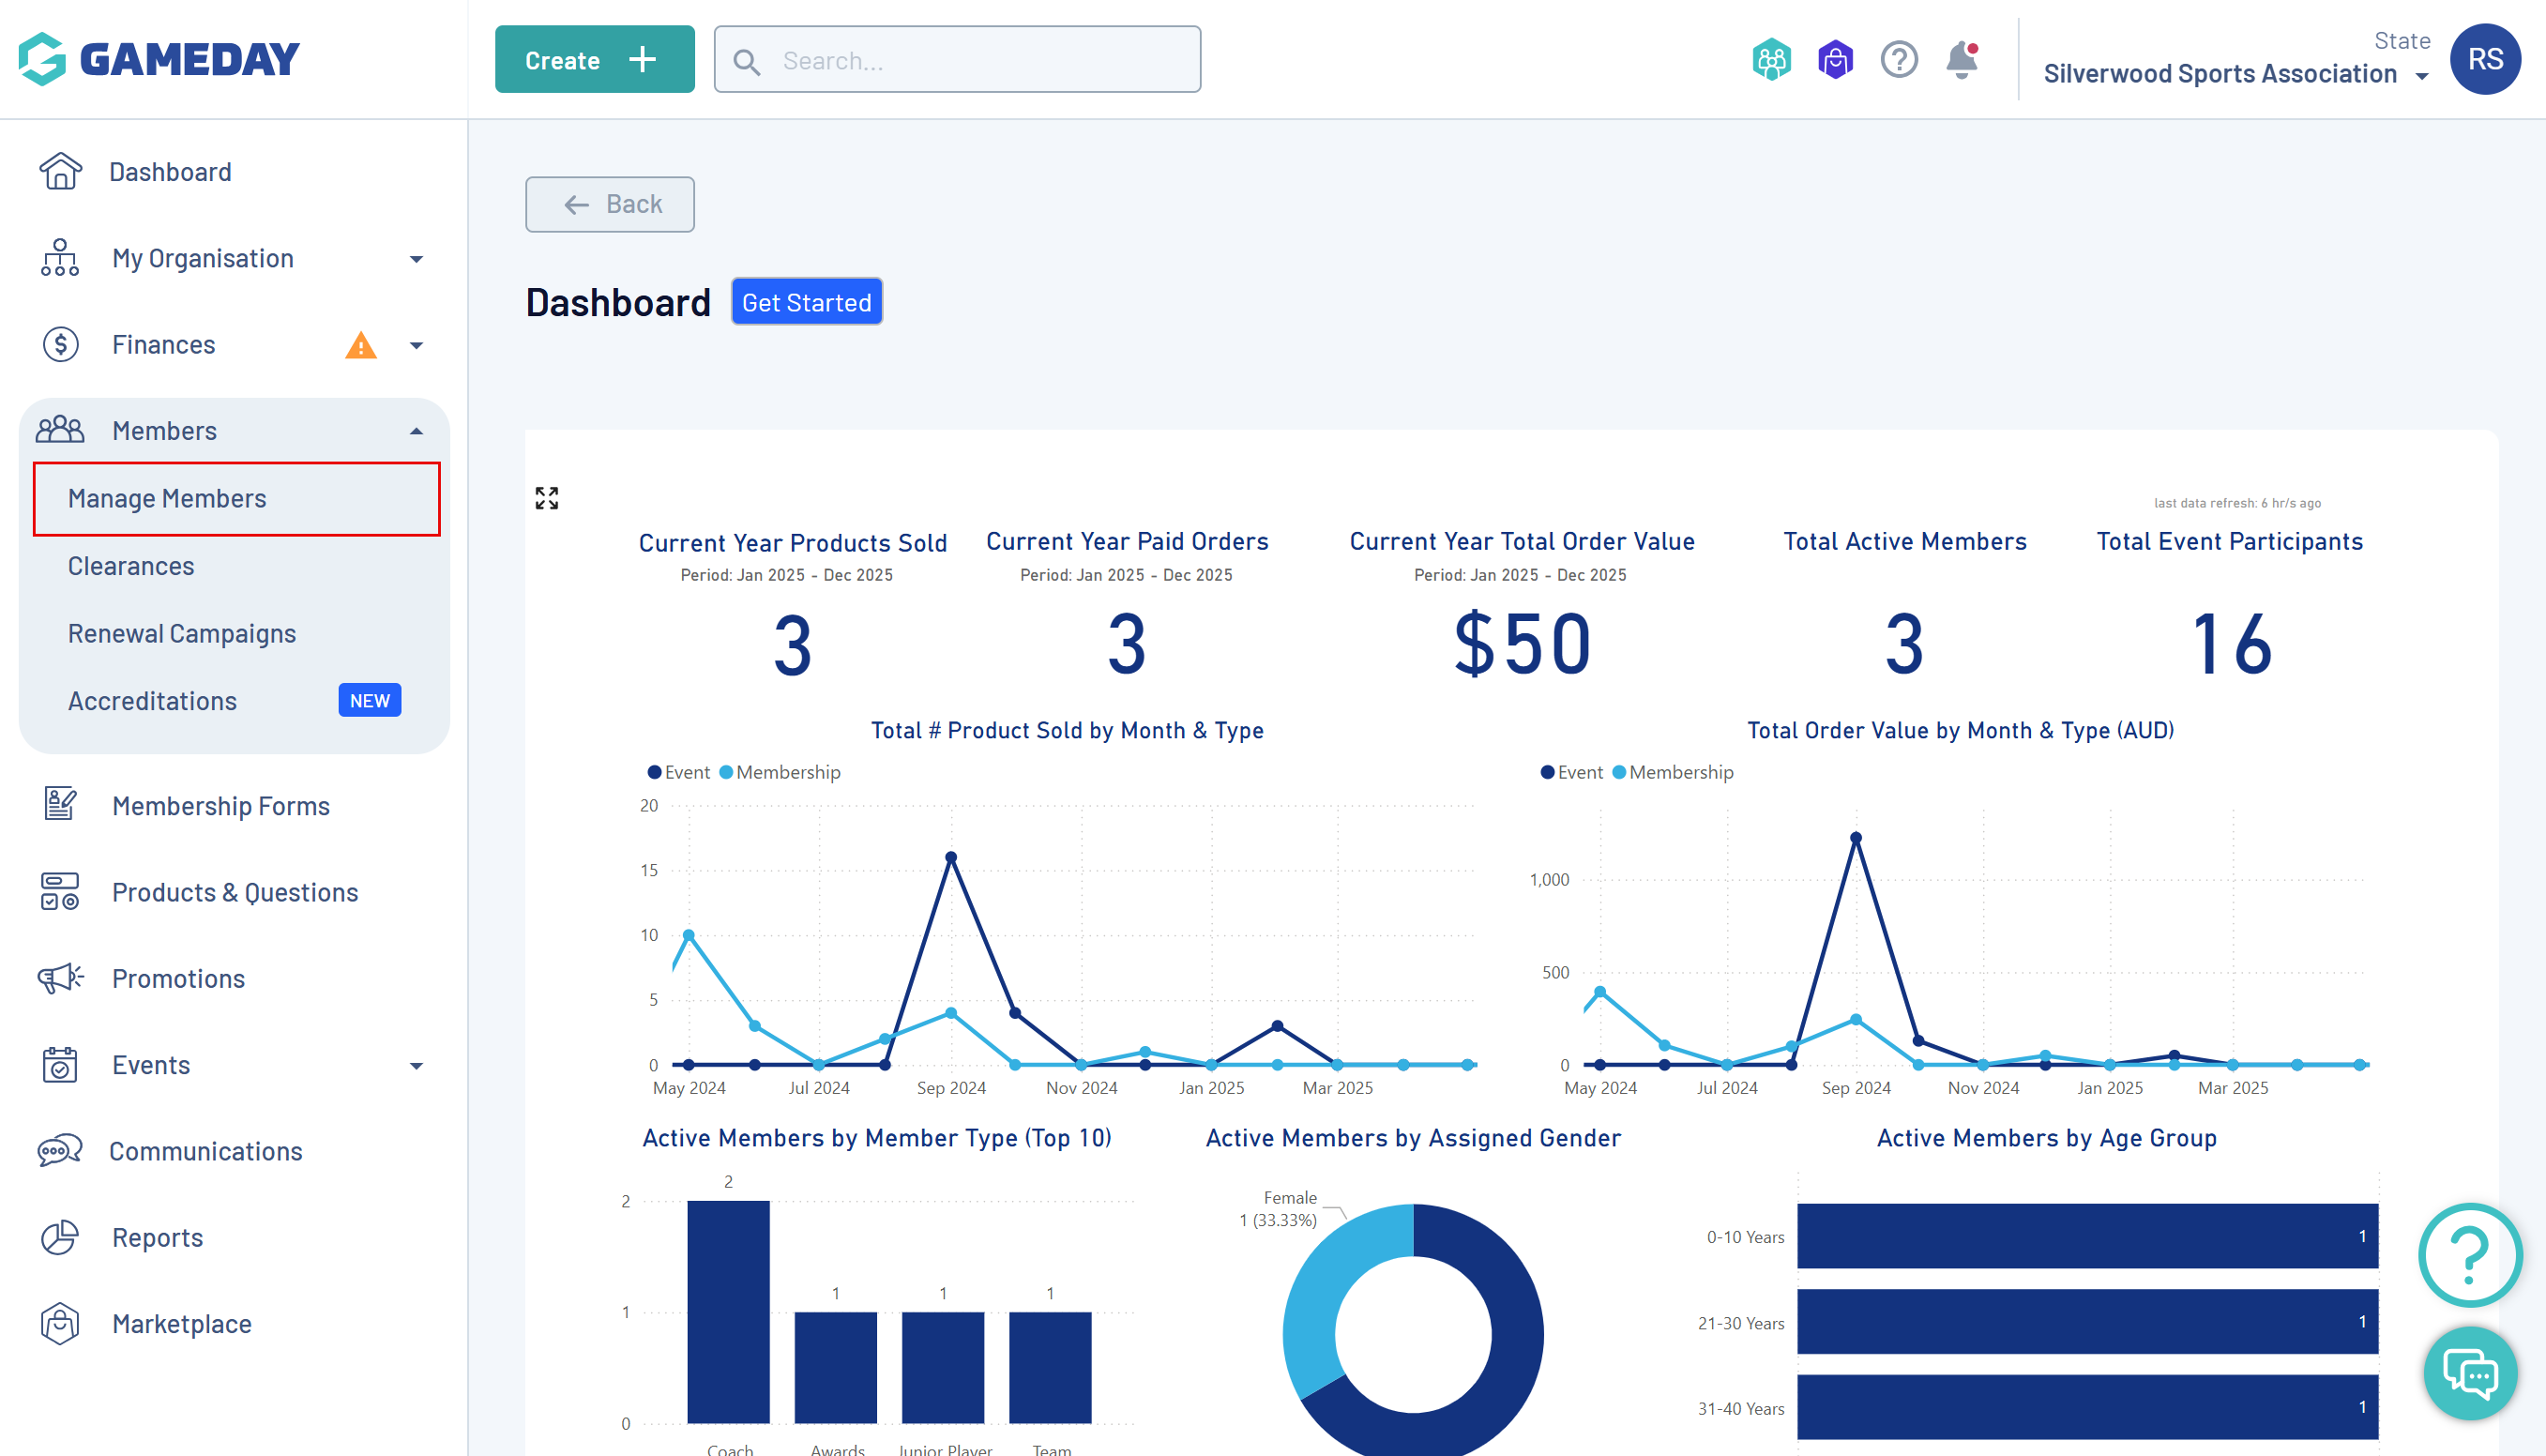Image resolution: width=2546 pixels, height=1456 pixels.
Task: Go to Renewal Campaigns
Action: coord(182,634)
